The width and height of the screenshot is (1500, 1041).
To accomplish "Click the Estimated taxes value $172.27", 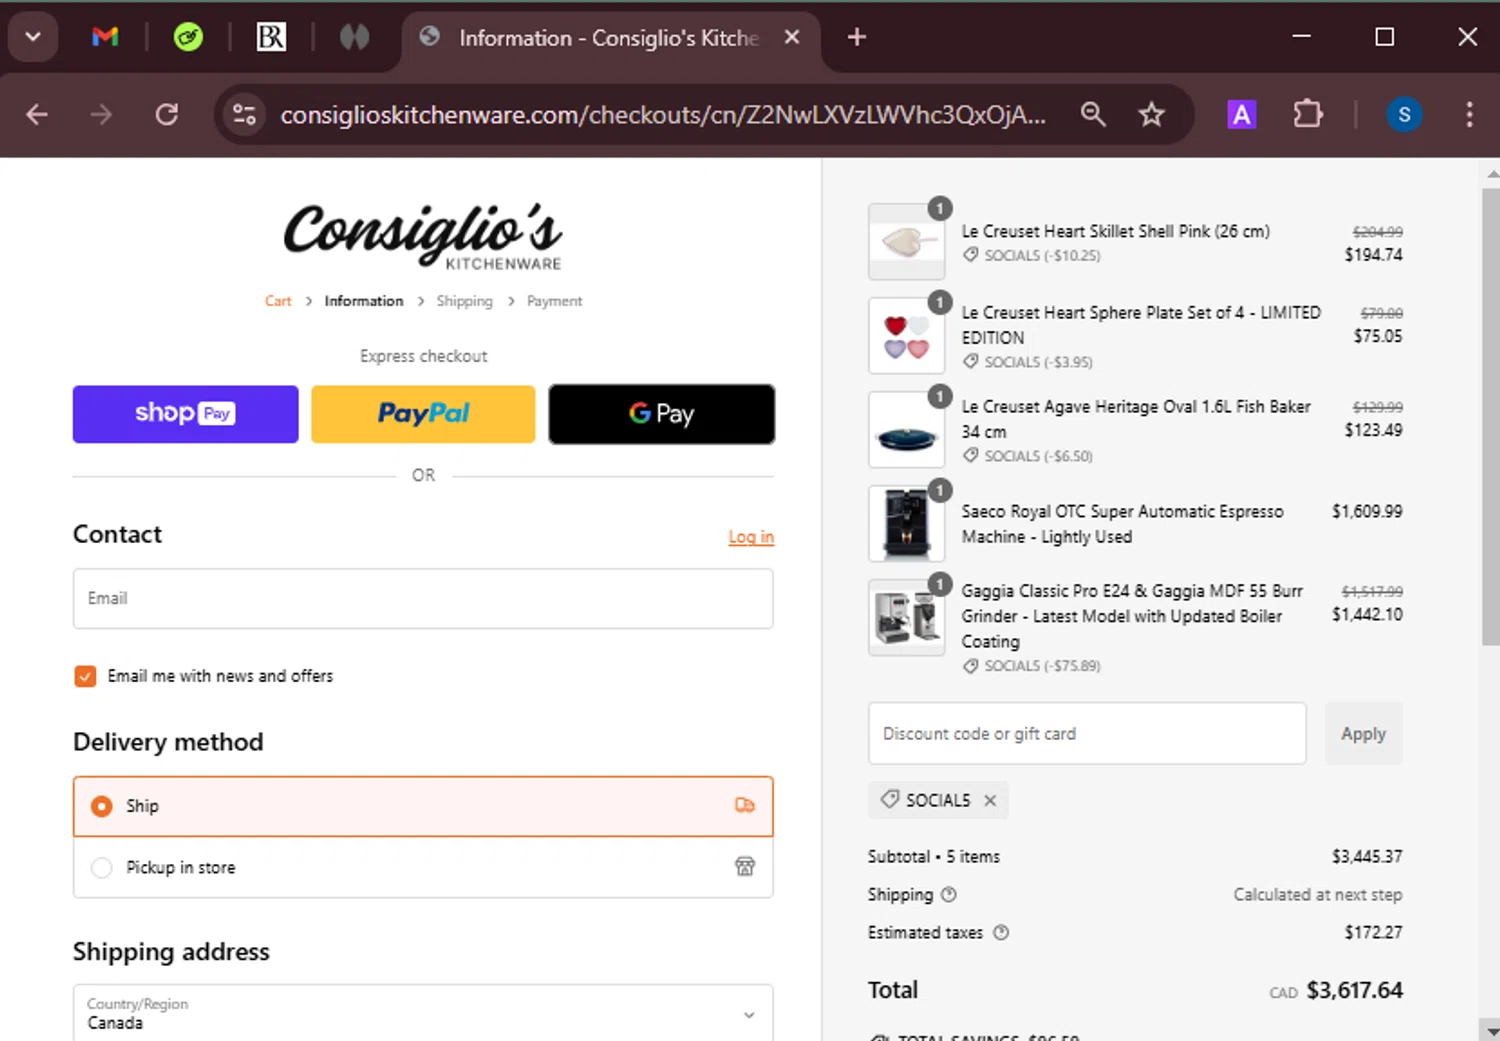I will [1373, 932].
